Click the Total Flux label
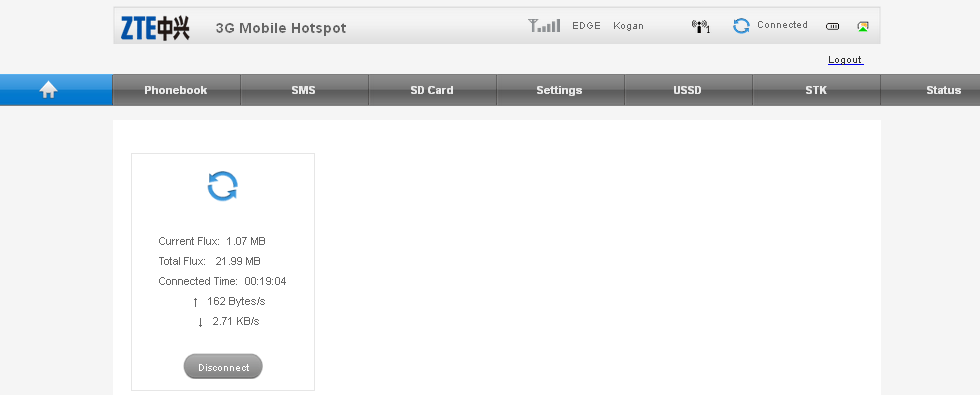 (x=182, y=261)
